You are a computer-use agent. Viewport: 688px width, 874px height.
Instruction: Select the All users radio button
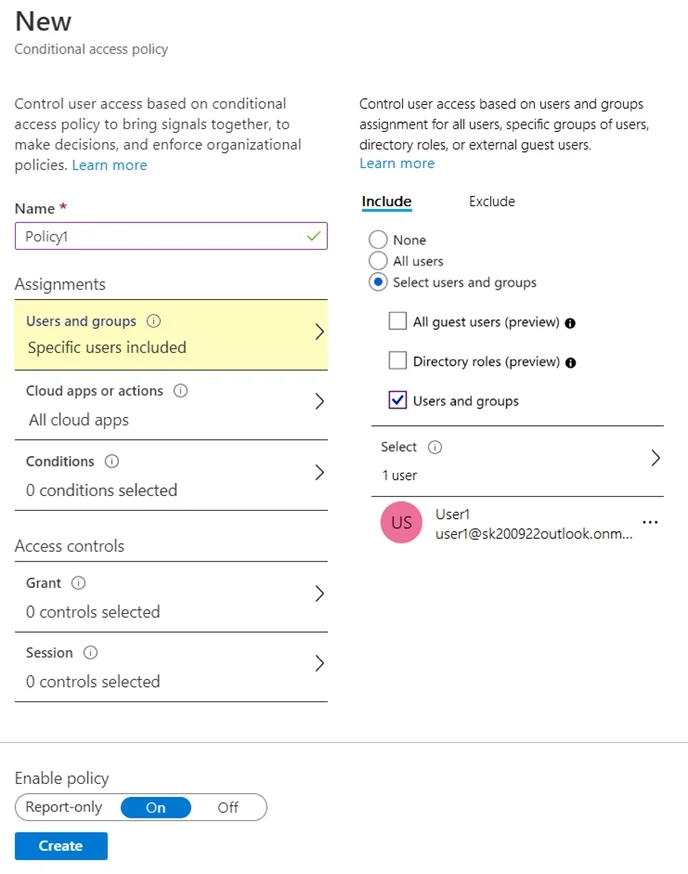click(378, 260)
